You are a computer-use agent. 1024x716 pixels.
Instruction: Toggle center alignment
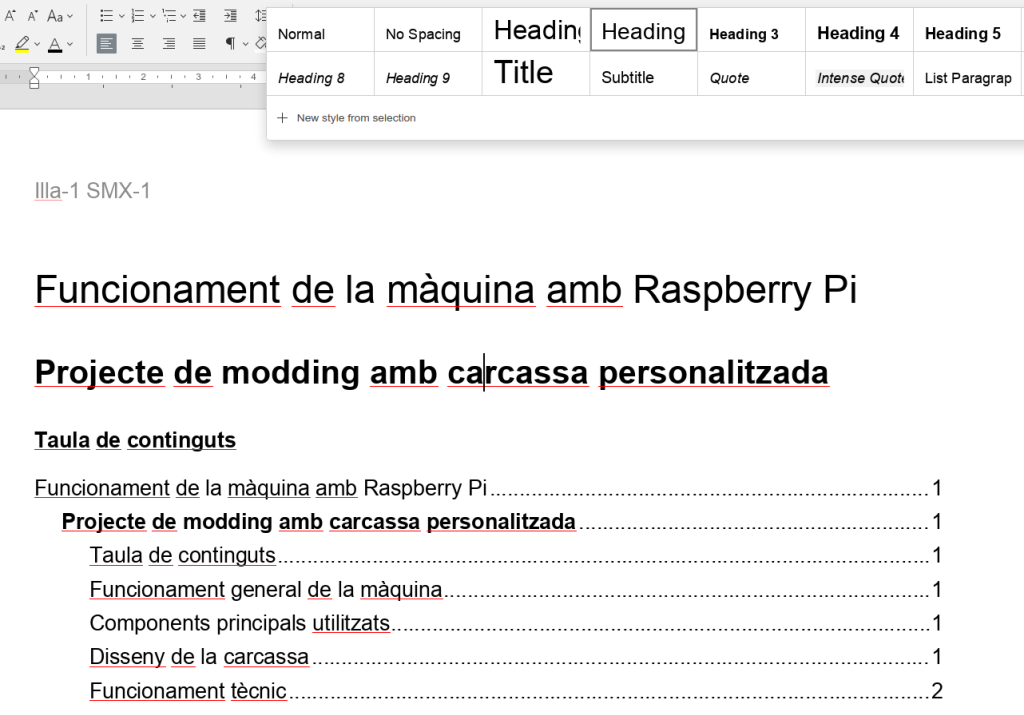[137, 44]
